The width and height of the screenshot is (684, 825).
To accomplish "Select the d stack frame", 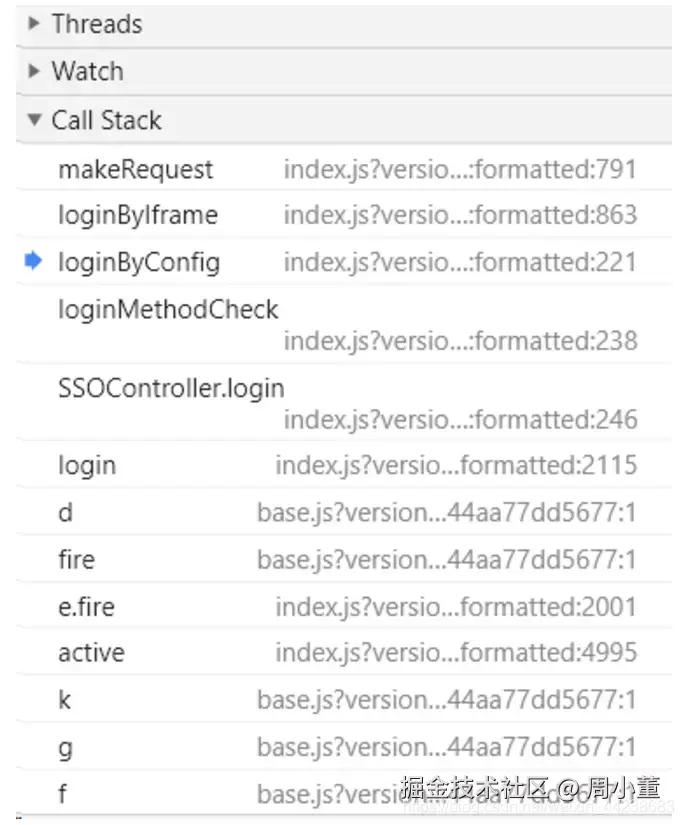I will coord(65,513).
